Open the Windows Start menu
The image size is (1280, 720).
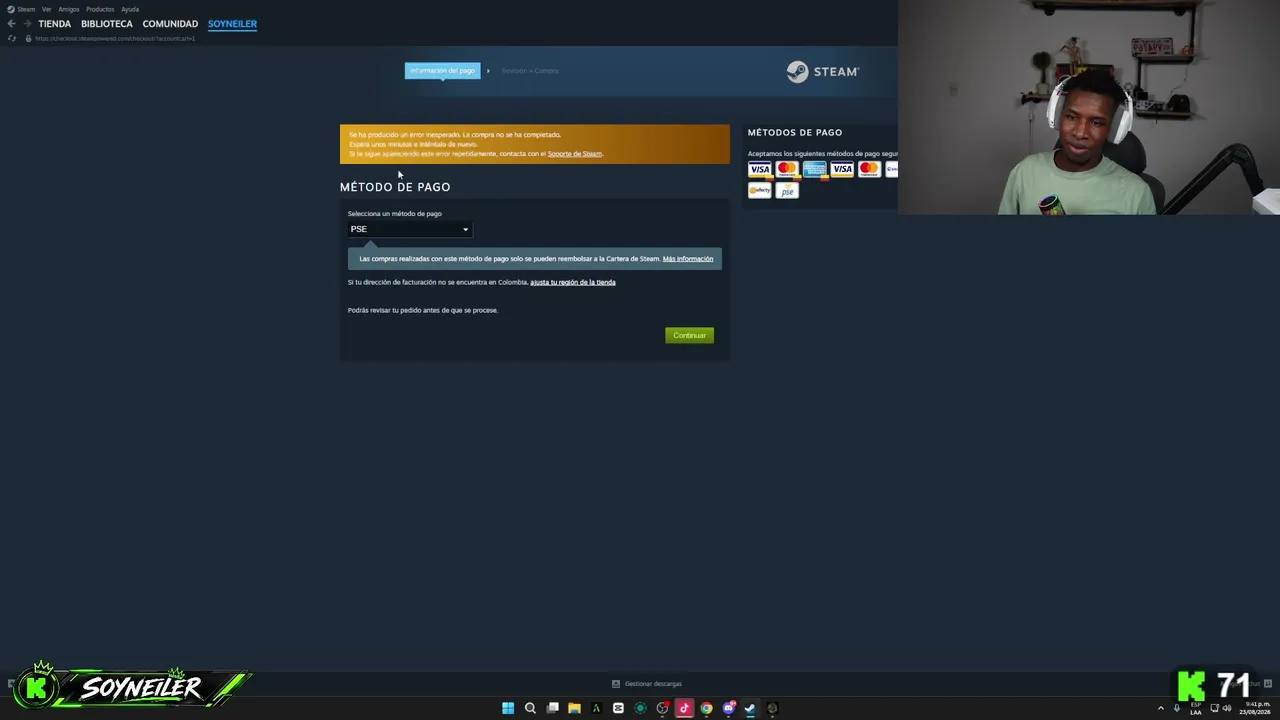pos(508,708)
